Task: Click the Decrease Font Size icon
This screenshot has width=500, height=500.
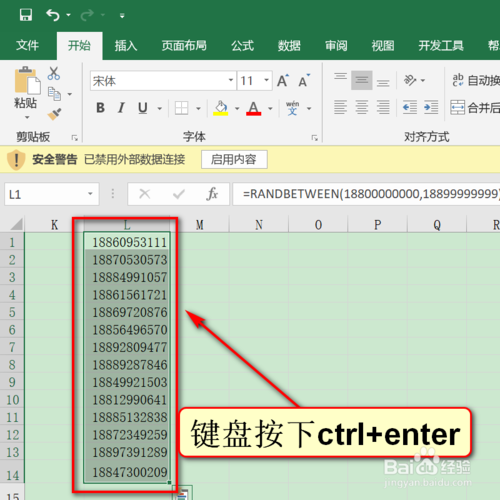Action: click(304, 80)
